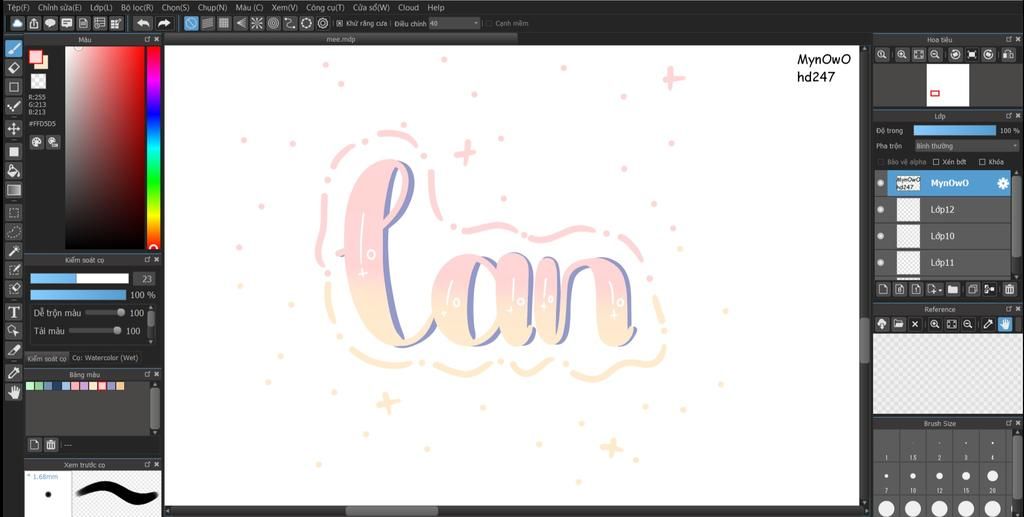This screenshot has height=517, width=1024.
Task: Click the Redo arrow button
Action: pyautogui.click(x=164, y=24)
